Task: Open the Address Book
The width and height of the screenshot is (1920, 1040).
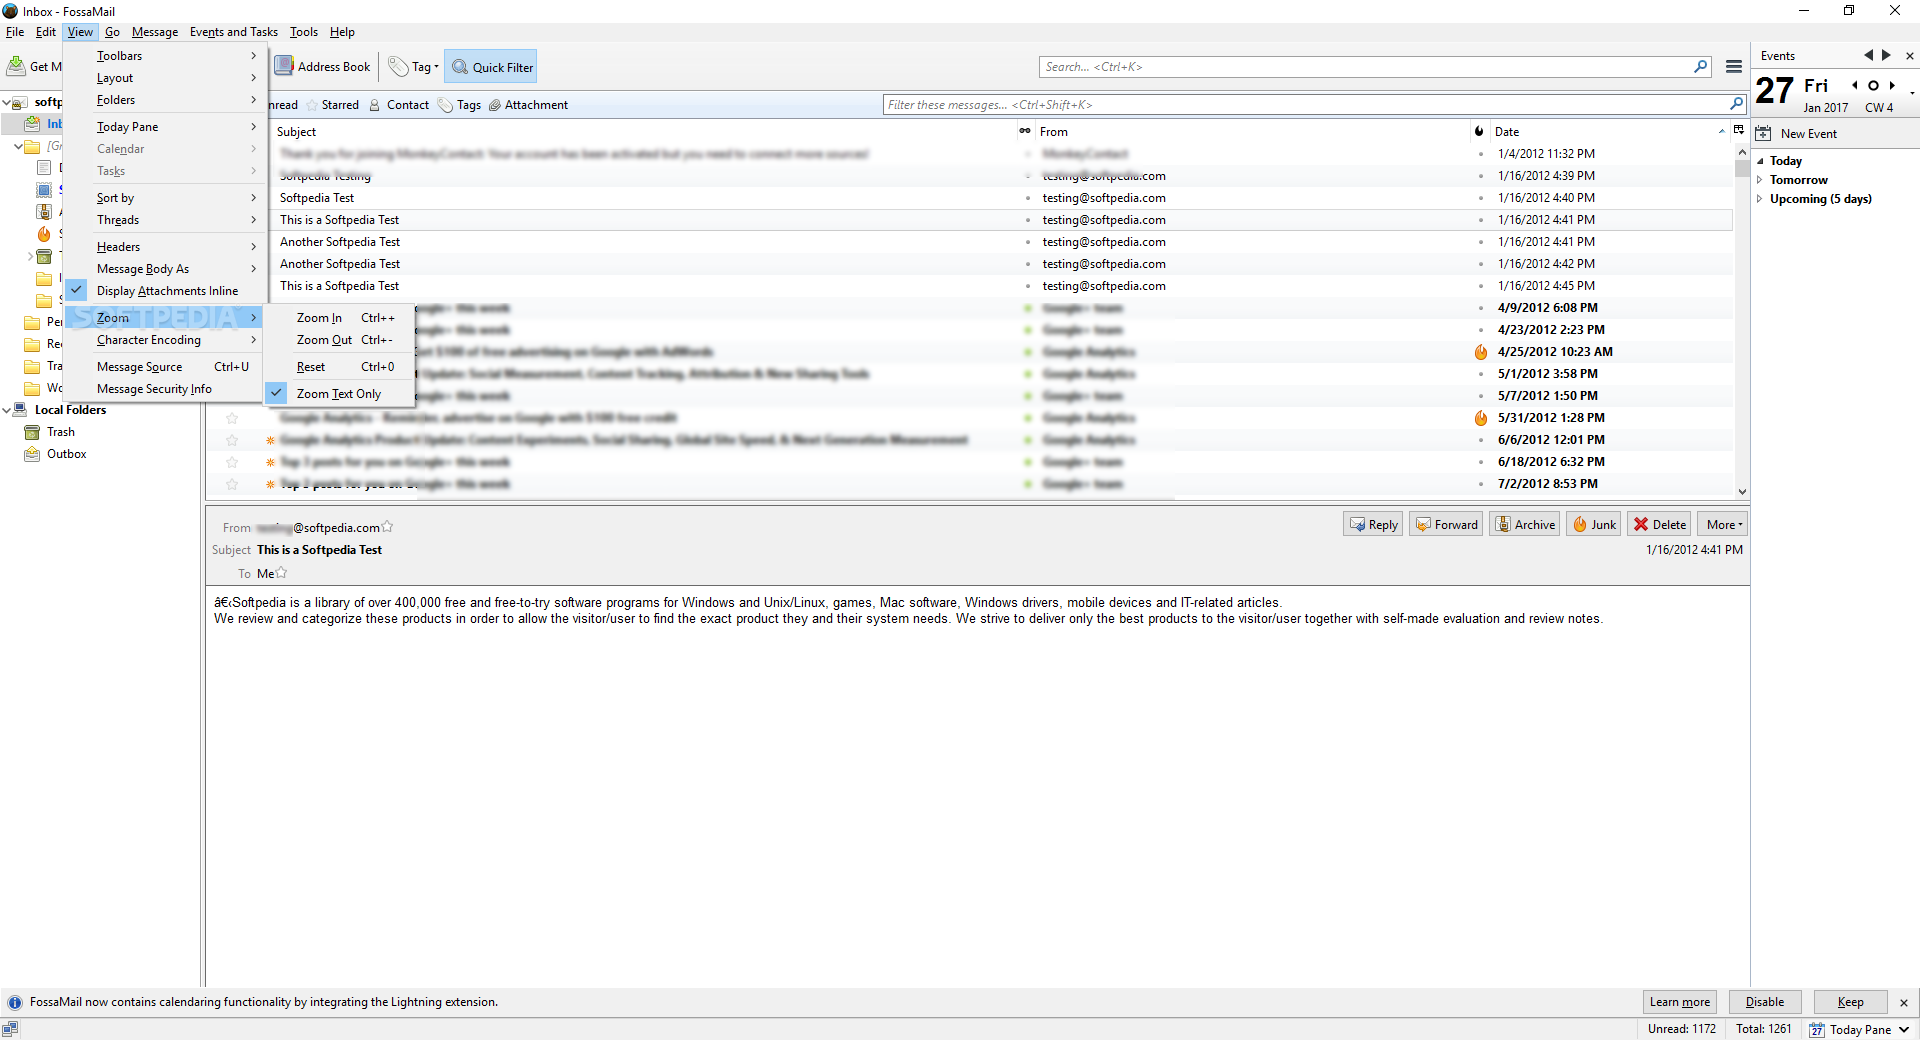Action: [x=323, y=67]
